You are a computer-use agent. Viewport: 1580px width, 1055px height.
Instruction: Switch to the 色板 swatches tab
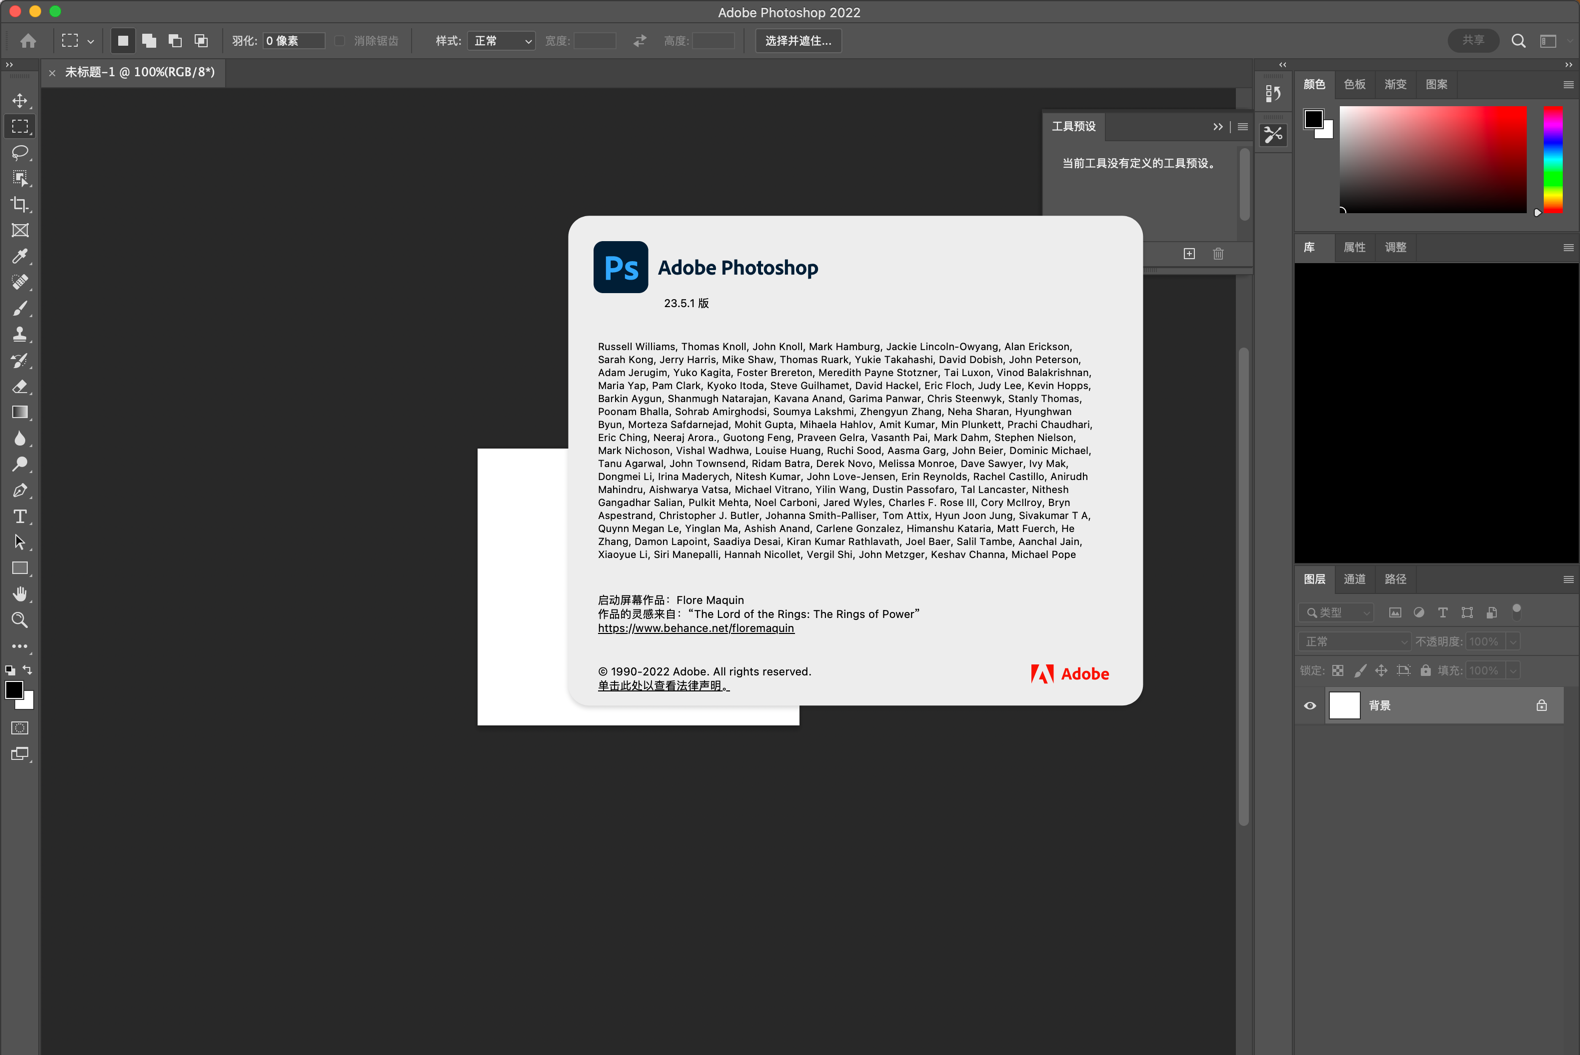point(1354,85)
